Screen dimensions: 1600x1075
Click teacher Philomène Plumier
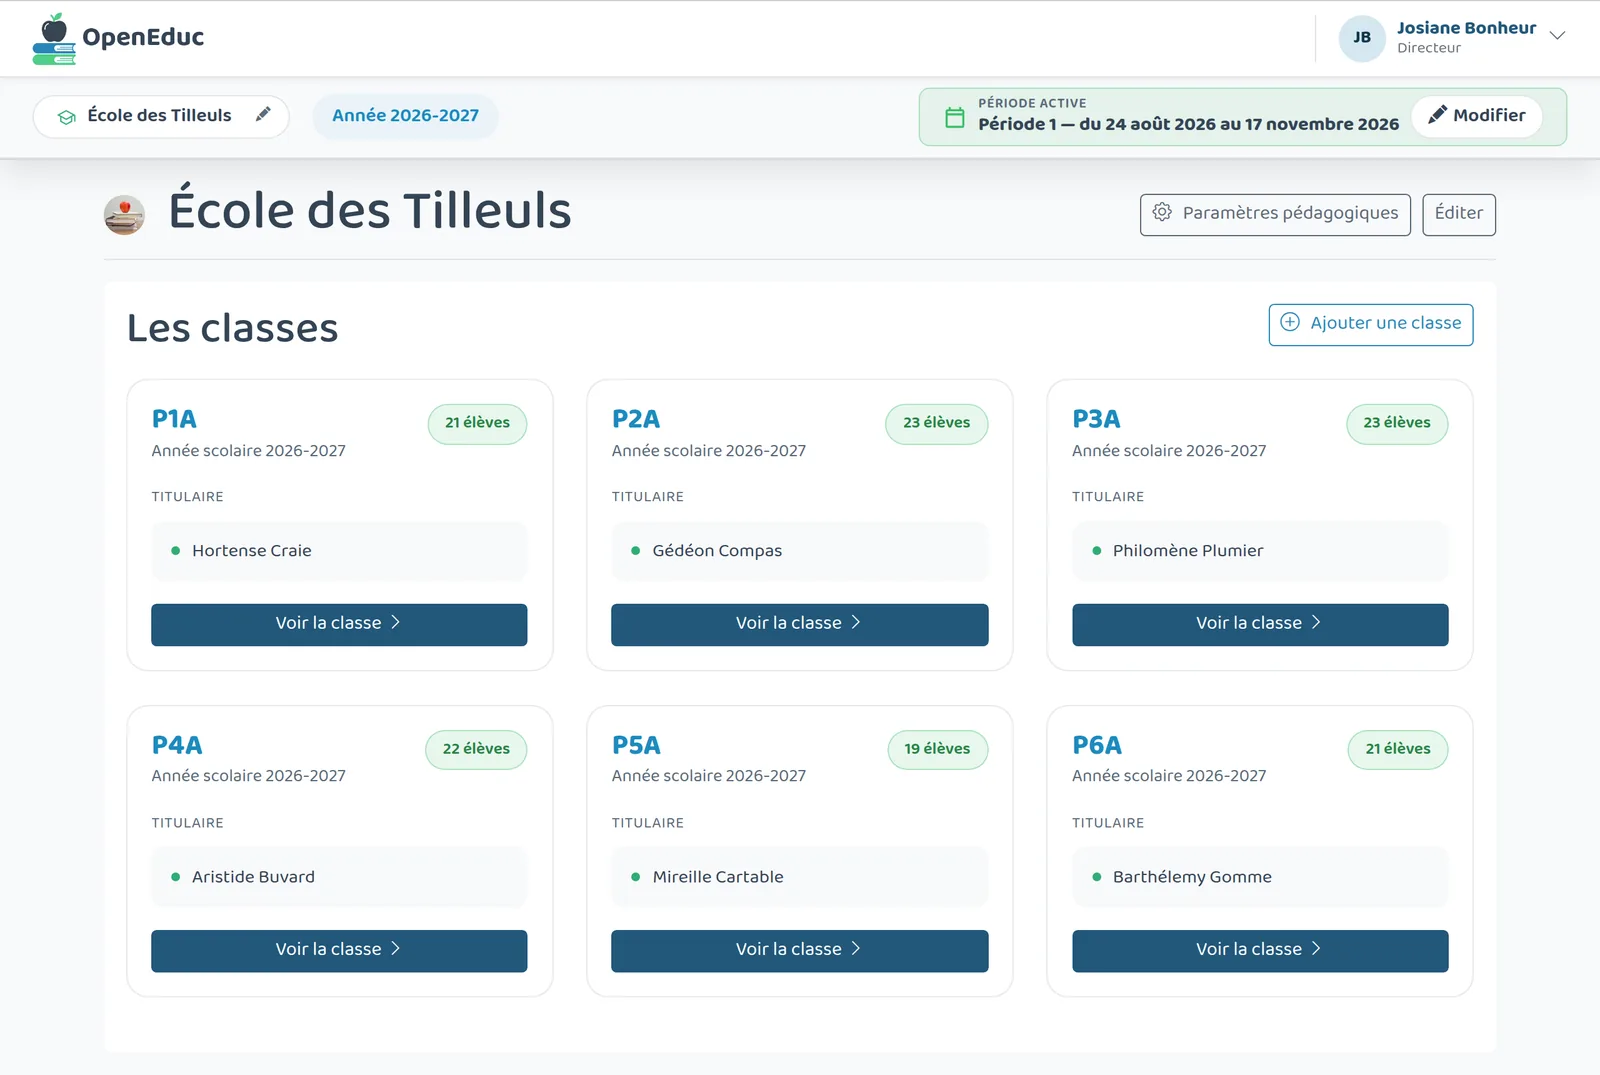click(1188, 551)
